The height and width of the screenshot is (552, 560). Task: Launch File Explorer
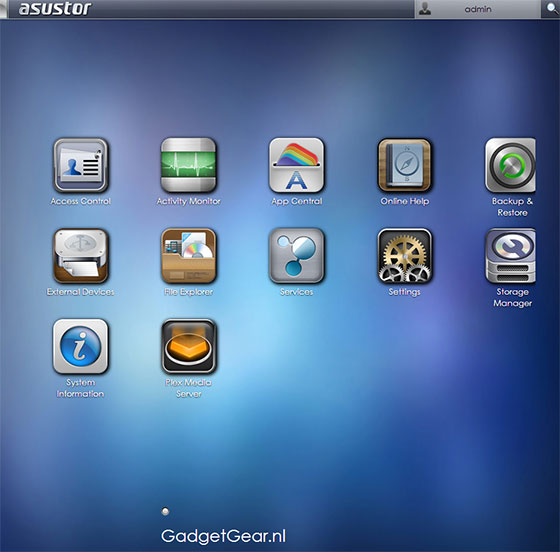[x=189, y=256]
